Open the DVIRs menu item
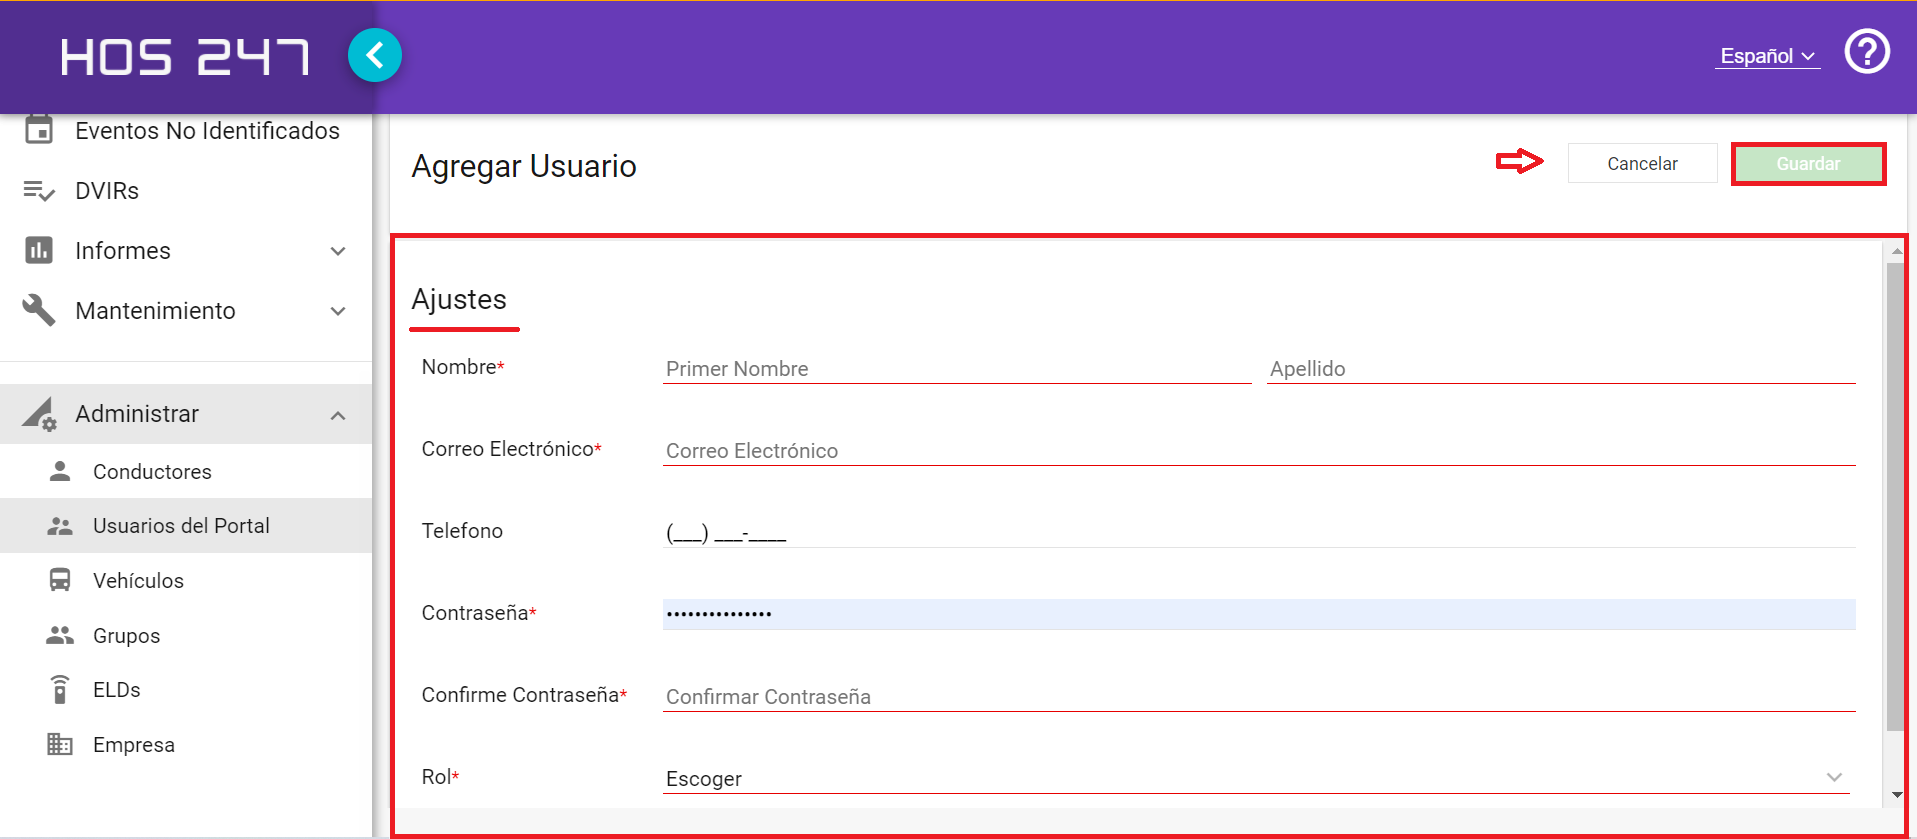Screen dimensions: 1917x839 coord(186,191)
